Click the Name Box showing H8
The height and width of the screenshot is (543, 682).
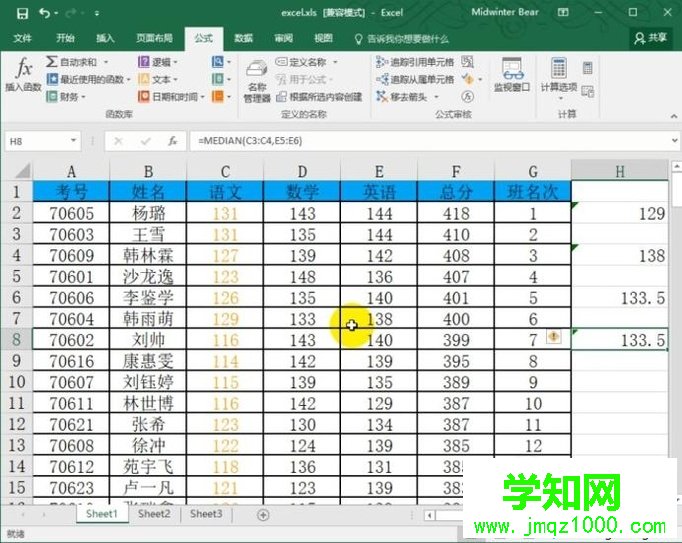[x=43, y=141]
